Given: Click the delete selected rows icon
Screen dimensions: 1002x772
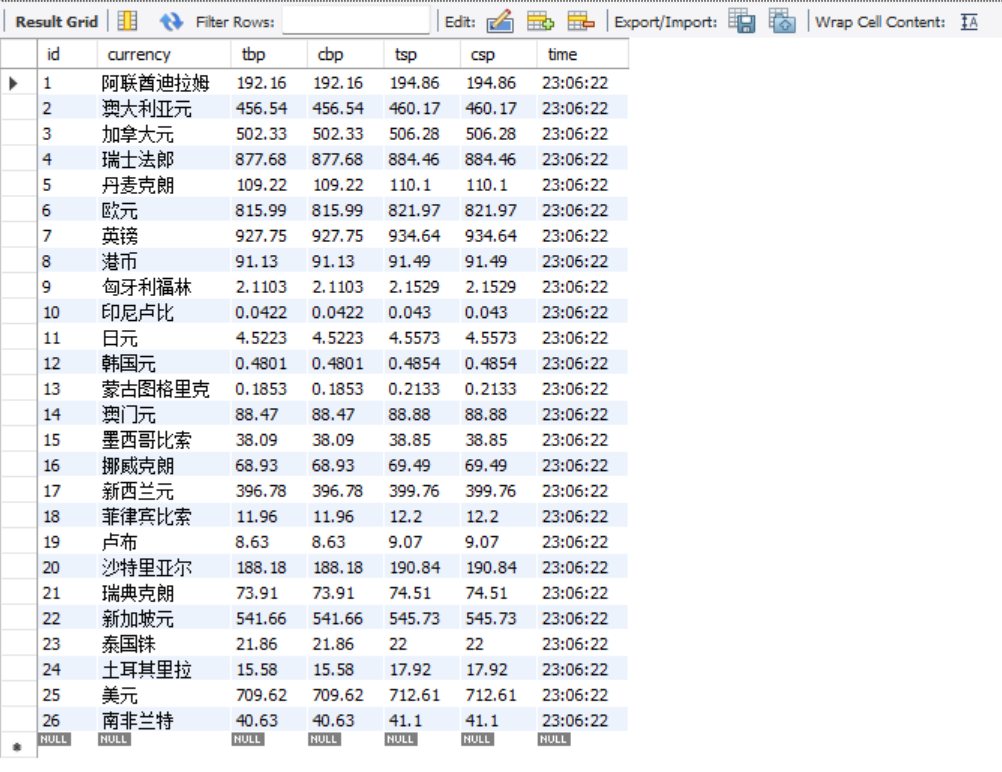Looking at the screenshot, I should [x=580, y=21].
